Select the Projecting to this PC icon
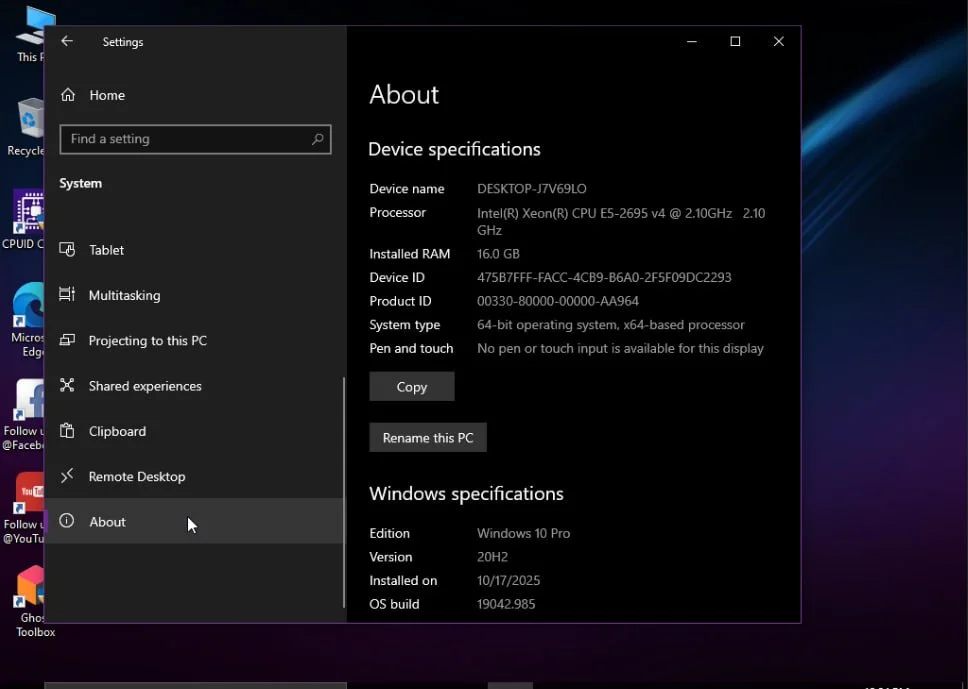Screen dimensions: 968x689 (67, 340)
